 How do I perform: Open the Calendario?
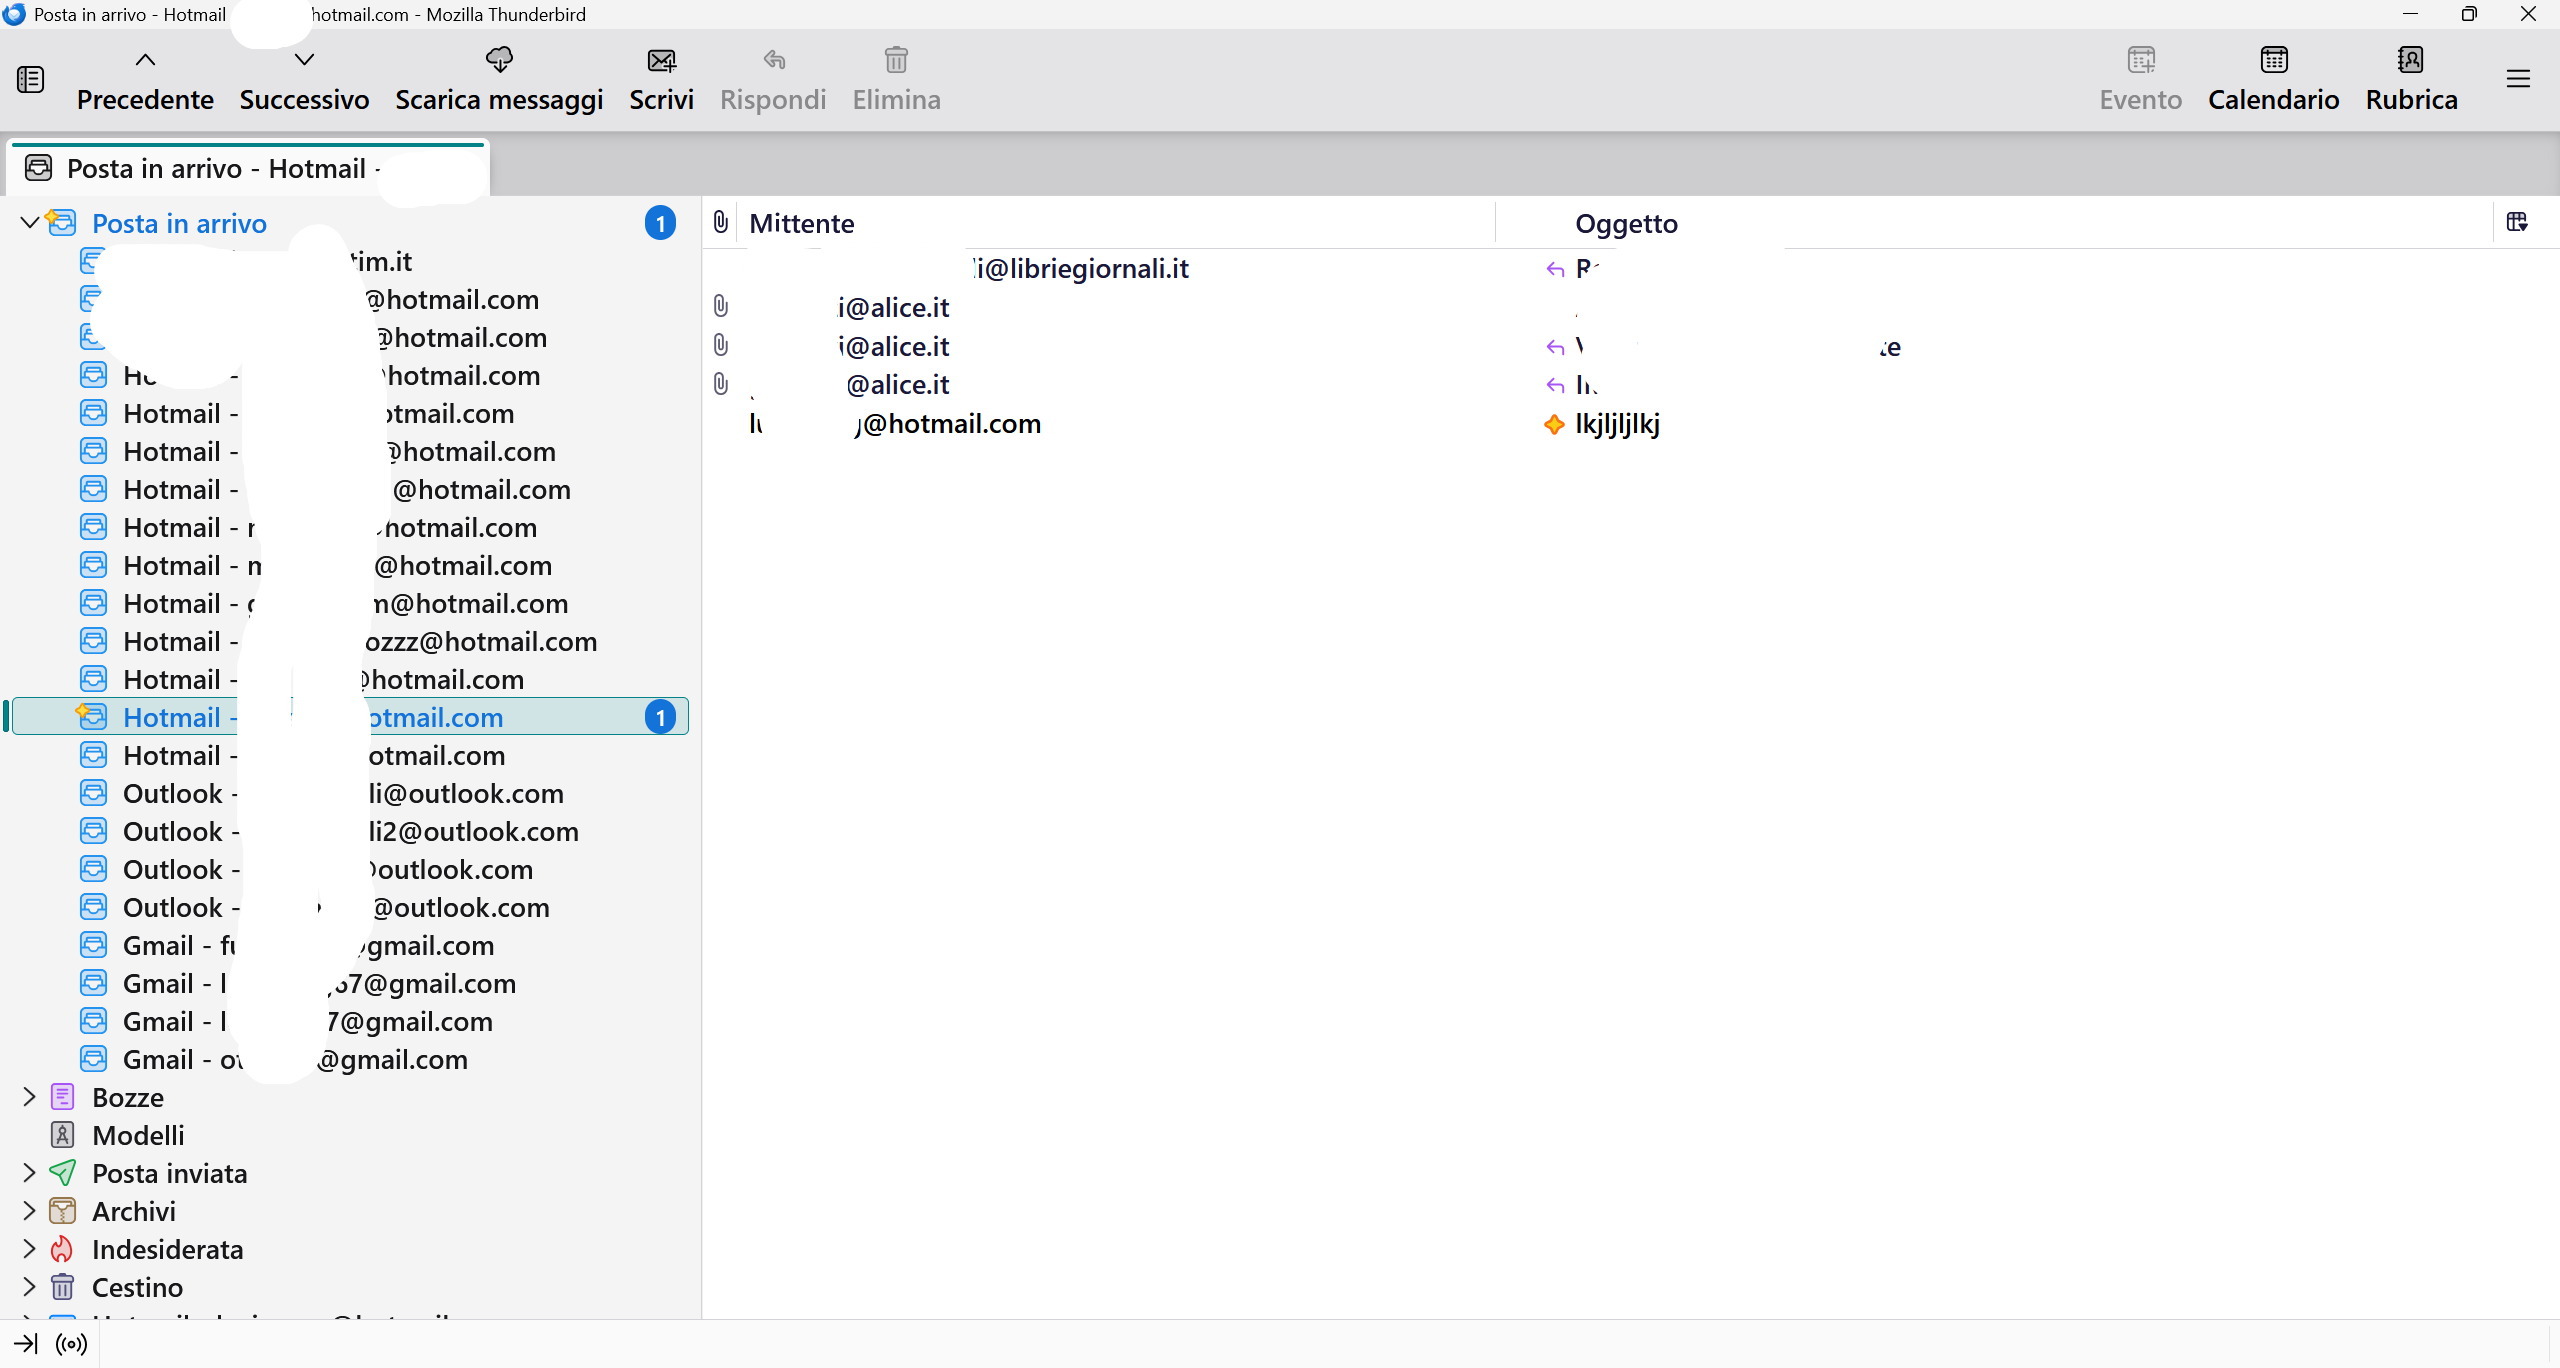(2273, 80)
